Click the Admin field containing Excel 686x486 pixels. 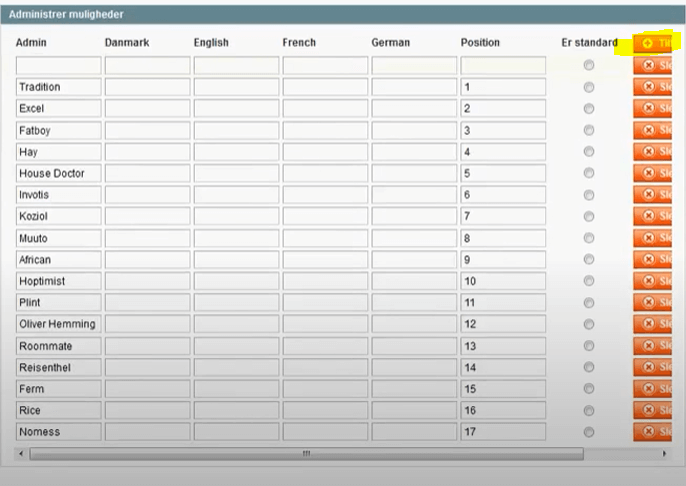(59, 108)
